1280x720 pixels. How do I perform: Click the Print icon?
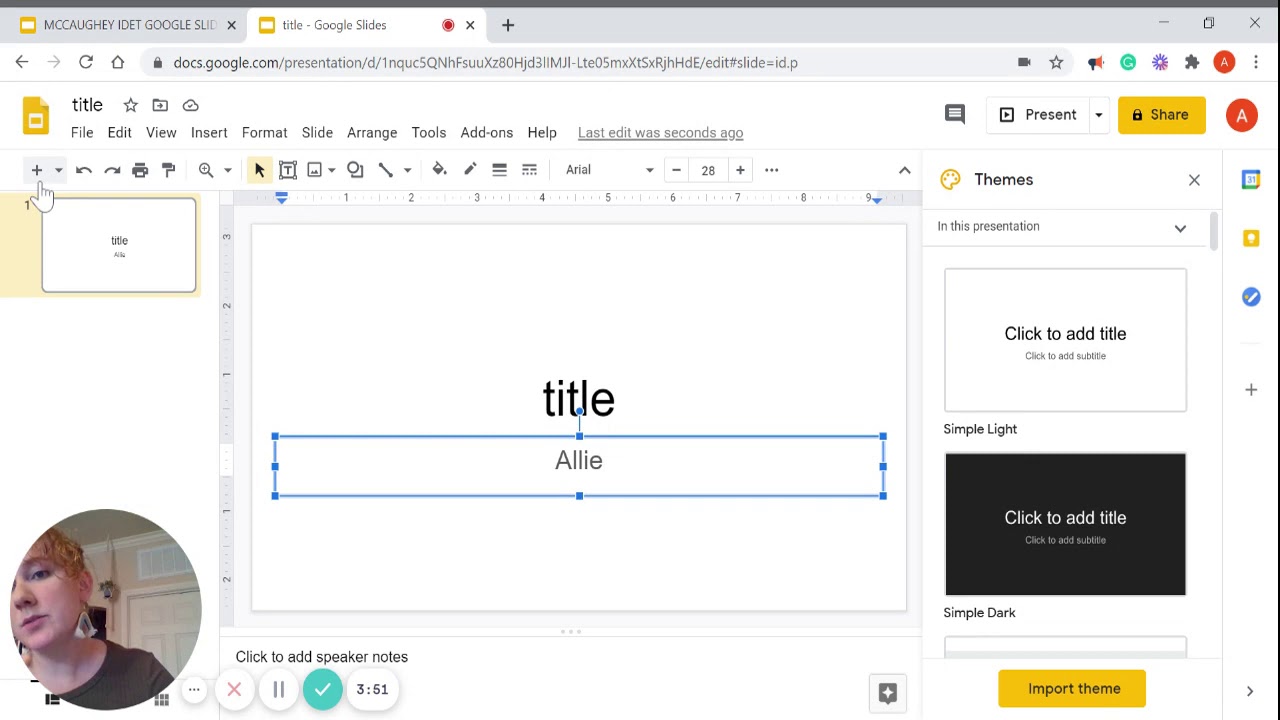[140, 170]
